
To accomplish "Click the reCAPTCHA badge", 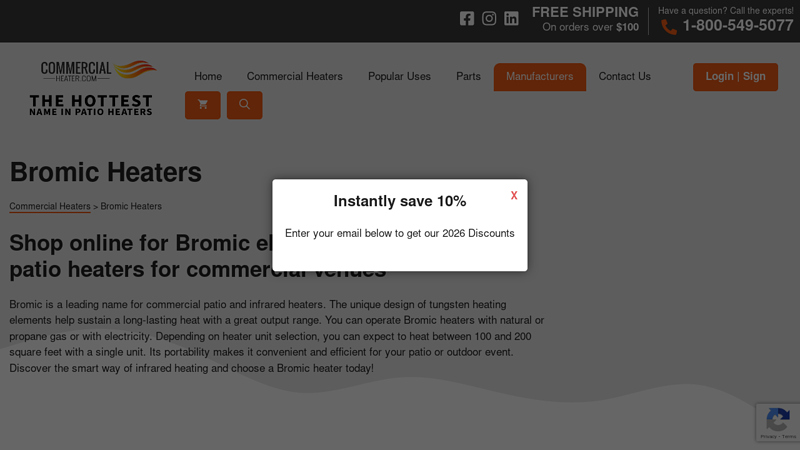I will pyautogui.click(x=778, y=423).
